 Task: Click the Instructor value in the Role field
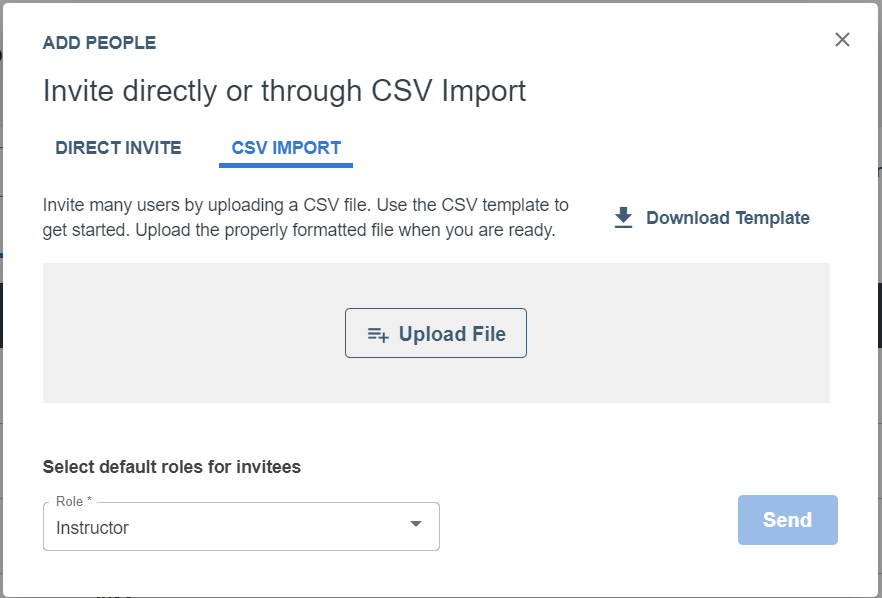click(x=92, y=528)
